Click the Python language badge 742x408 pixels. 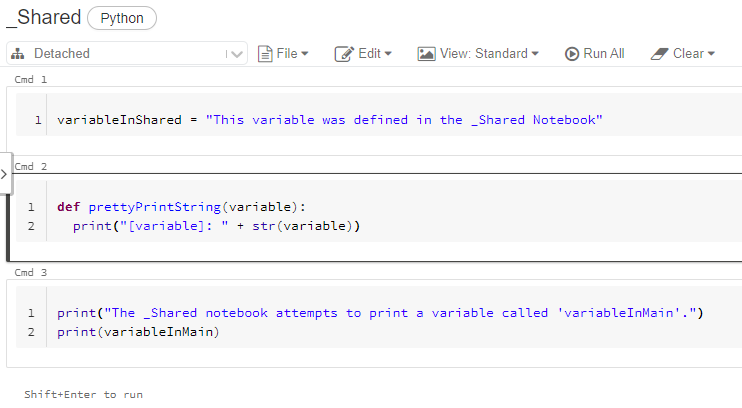122,18
